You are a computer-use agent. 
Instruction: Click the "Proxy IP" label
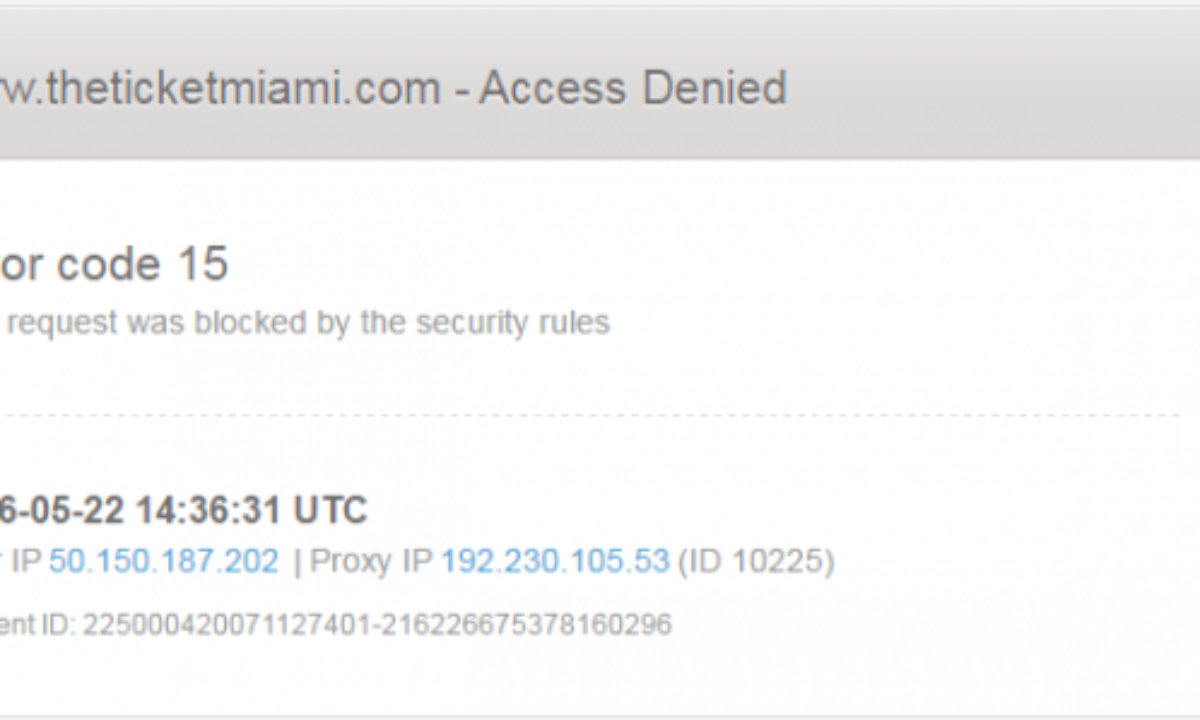coord(371,561)
